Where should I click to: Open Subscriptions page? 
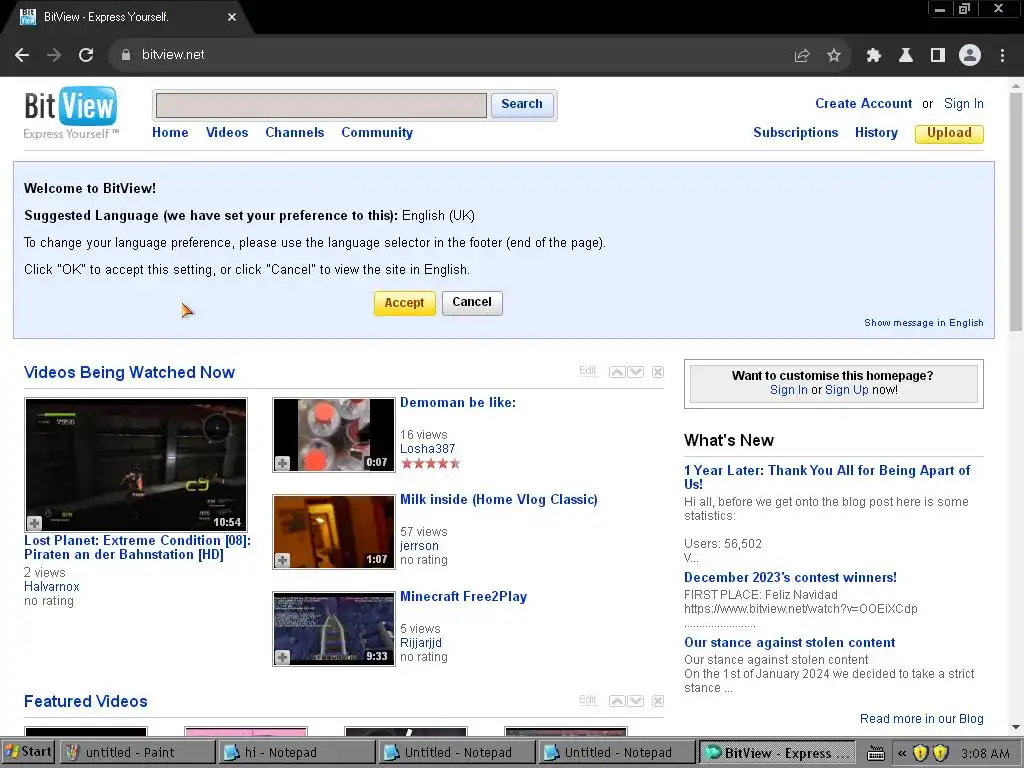[795, 133]
